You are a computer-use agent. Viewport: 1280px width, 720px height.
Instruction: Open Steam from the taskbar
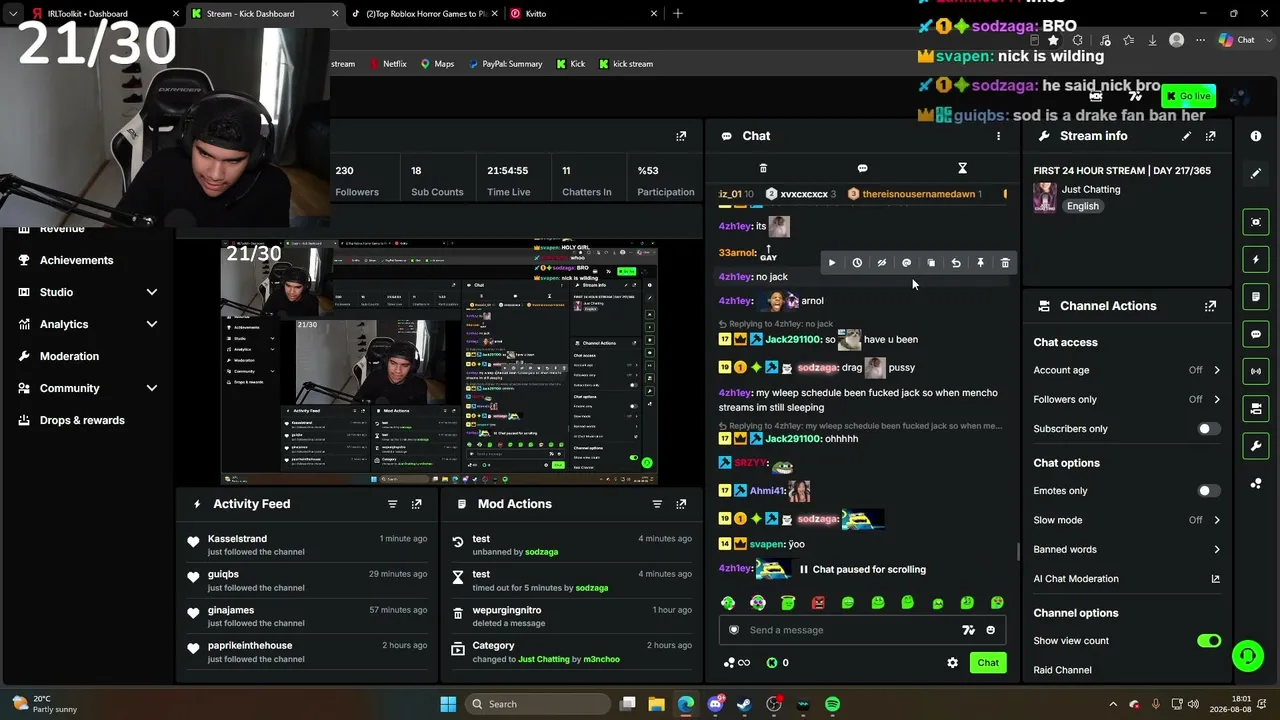[744, 704]
